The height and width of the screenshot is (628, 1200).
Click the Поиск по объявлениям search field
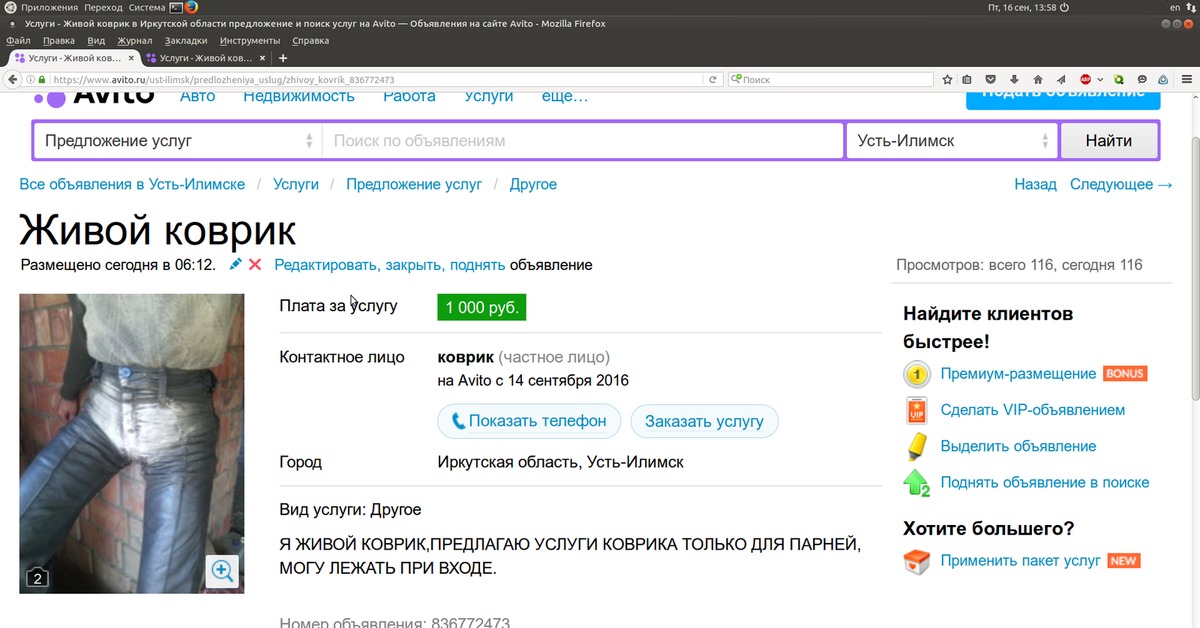pyautogui.click(x=582, y=141)
